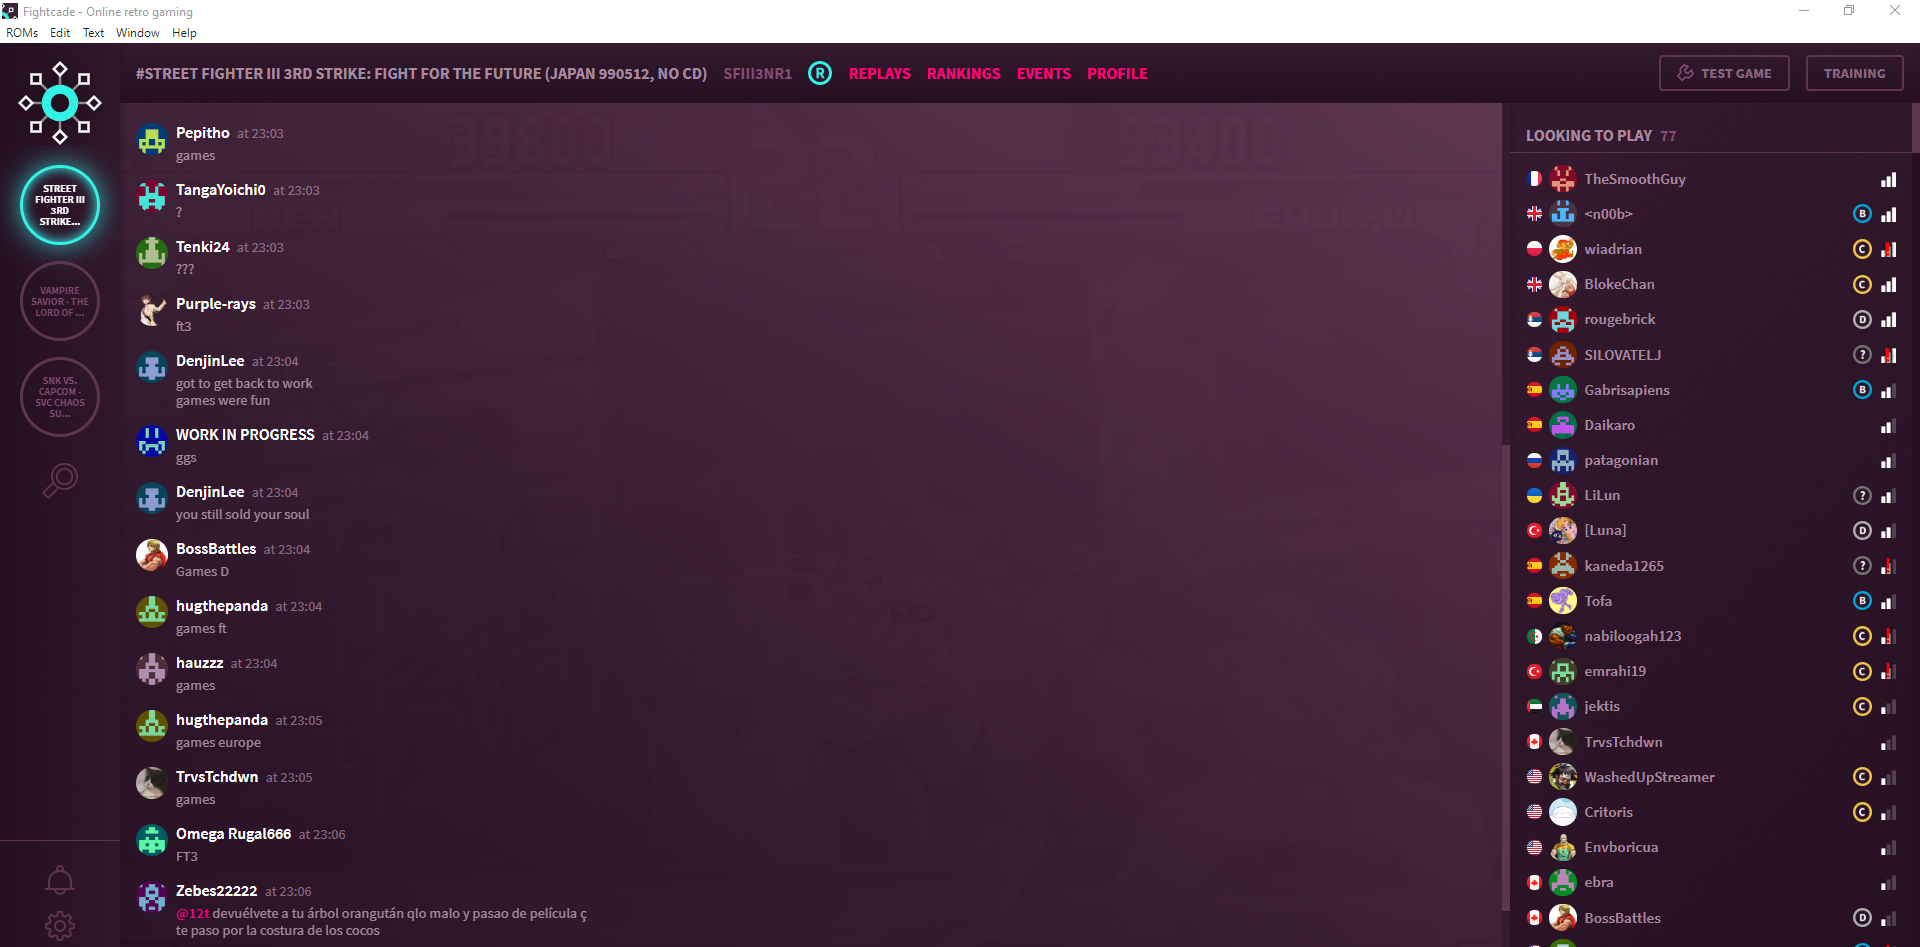Click wiadrian's avatar in player list
The image size is (1920, 947).
pyautogui.click(x=1563, y=249)
